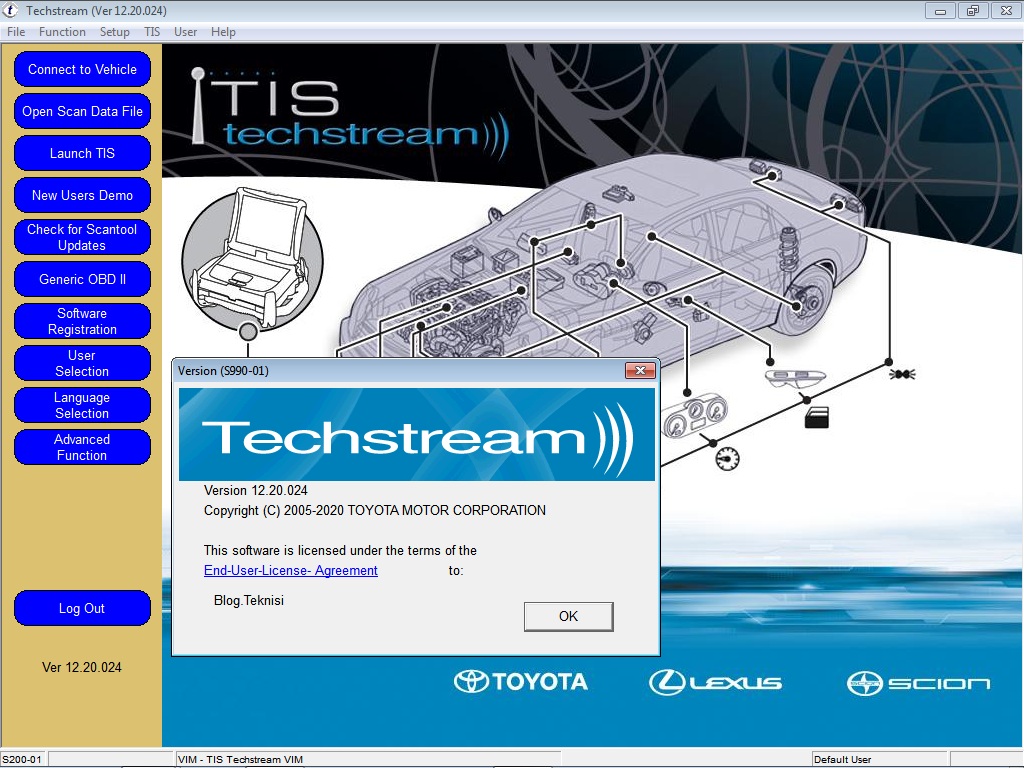
Task: Start the New Users Demo
Action: point(82,195)
